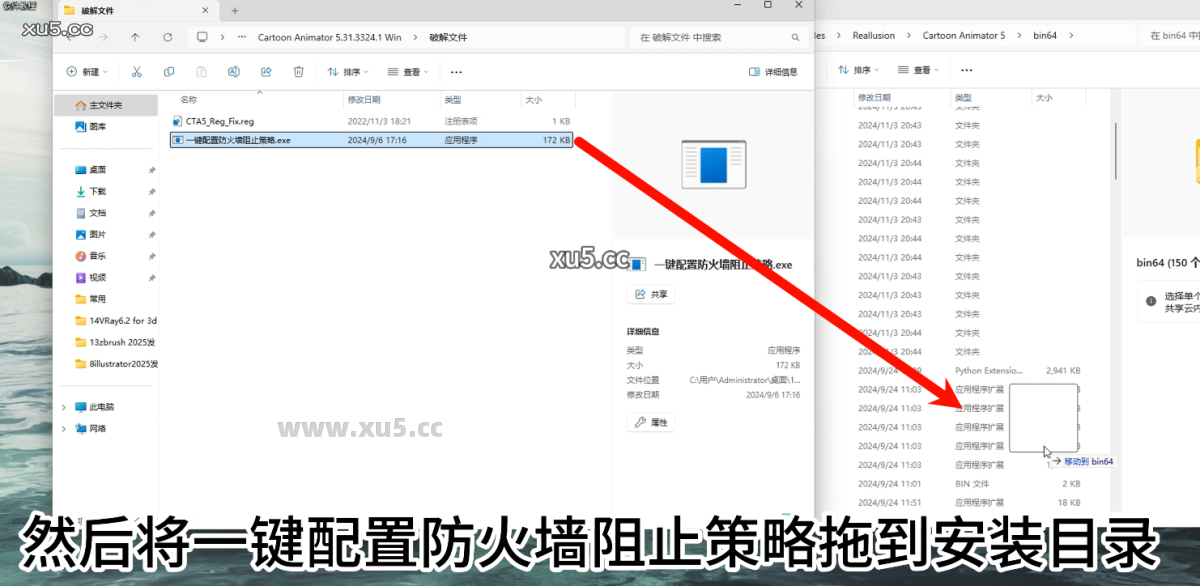This screenshot has width=1200, height=586.
Task: Open the 排序 dropdown menu
Action: tap(348, 72)
